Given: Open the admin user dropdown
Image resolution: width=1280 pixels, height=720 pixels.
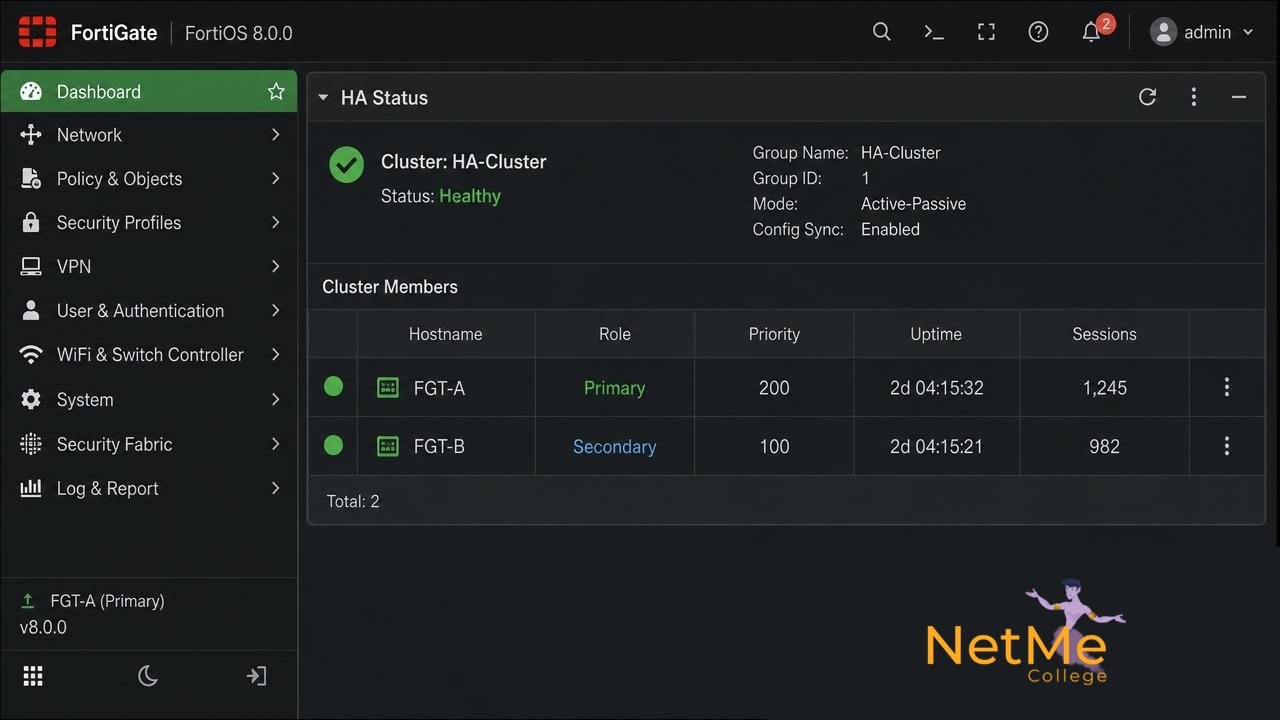Looking at the screenshot, I should tap(1202, 32).
